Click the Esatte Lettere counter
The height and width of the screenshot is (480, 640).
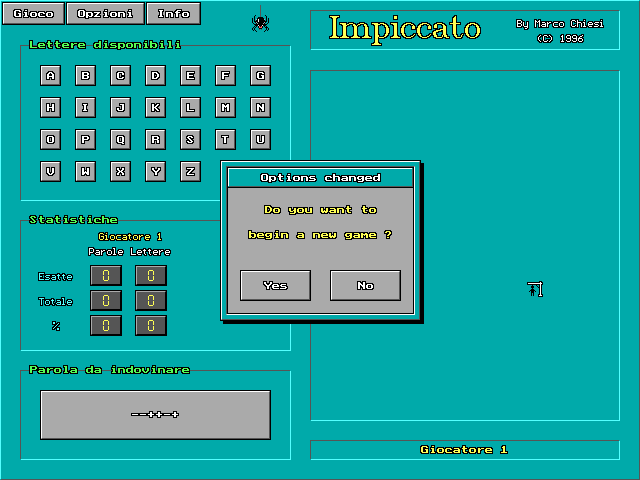[x=151, y=276]
